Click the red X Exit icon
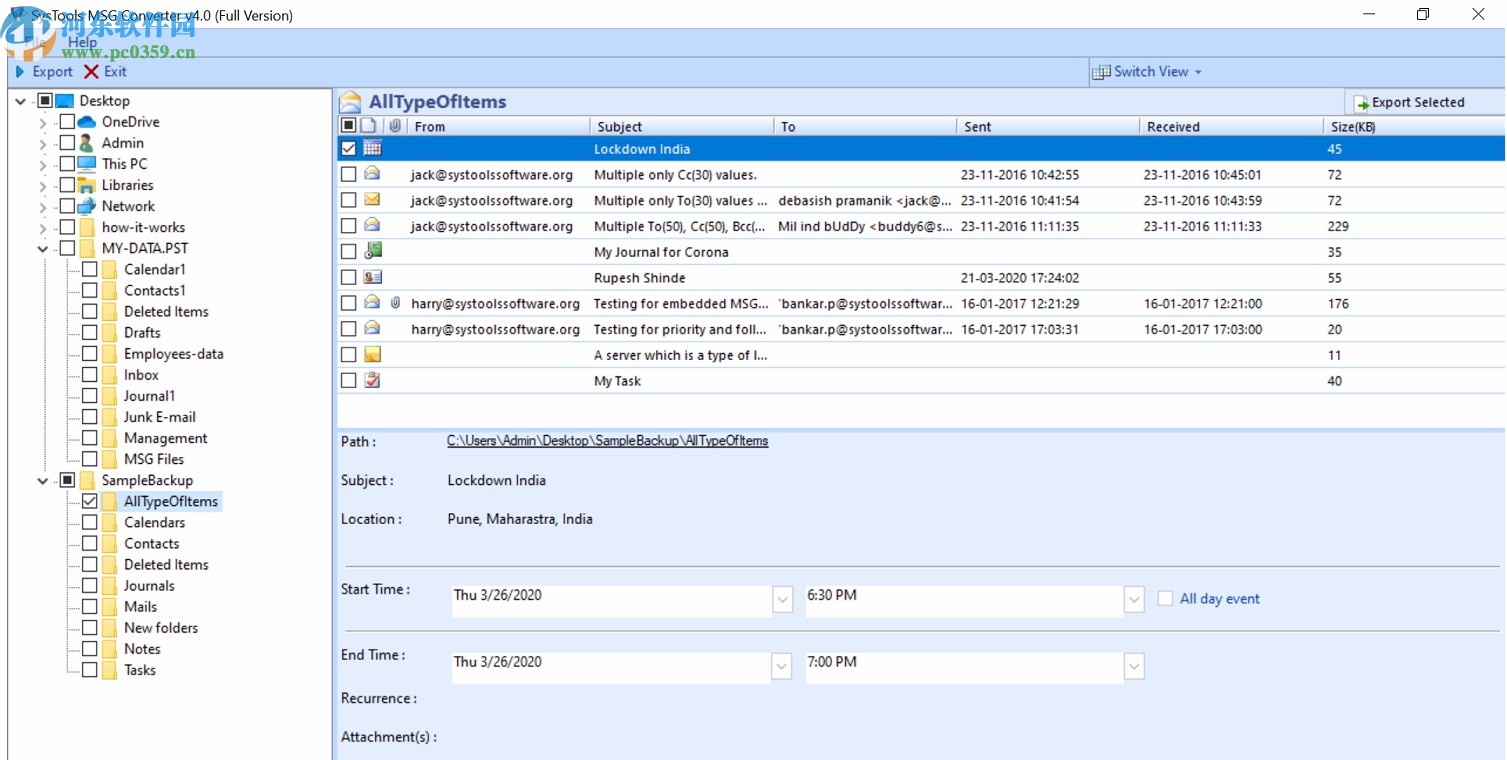The height and width of the screenshot is (760, 1507). [x=91, y=71]
